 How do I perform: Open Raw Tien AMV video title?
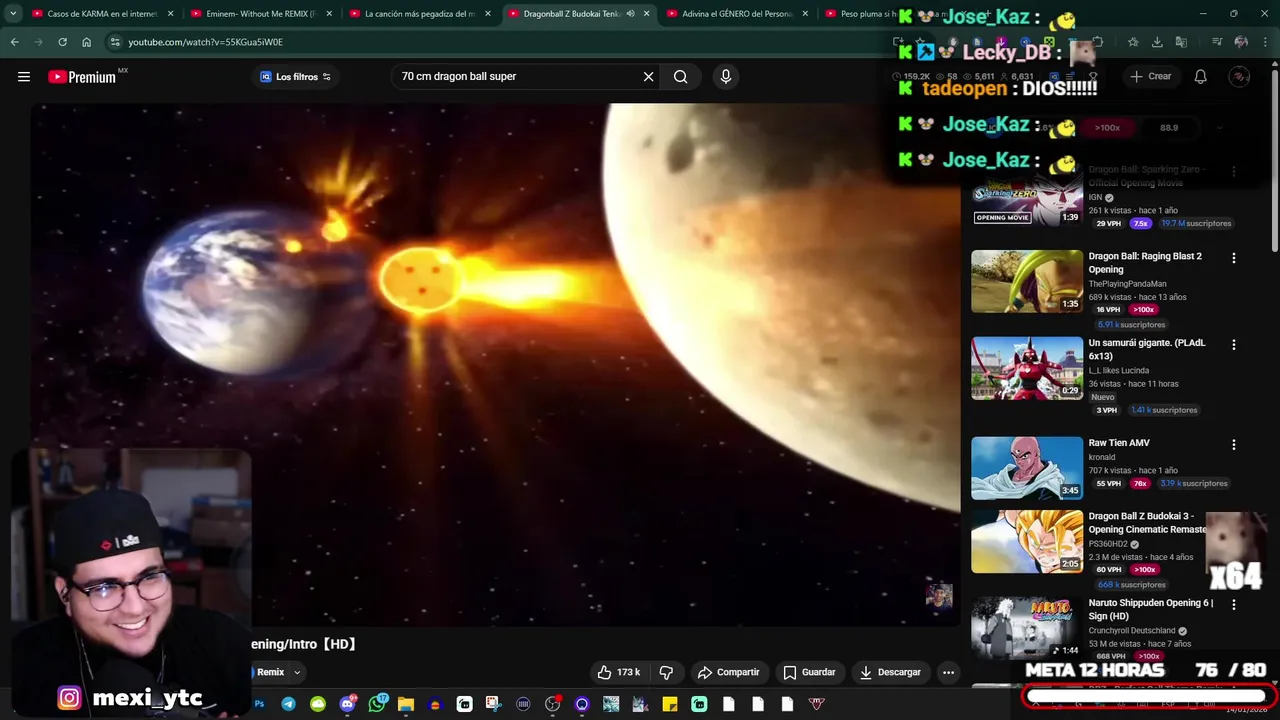point(1119,443)
